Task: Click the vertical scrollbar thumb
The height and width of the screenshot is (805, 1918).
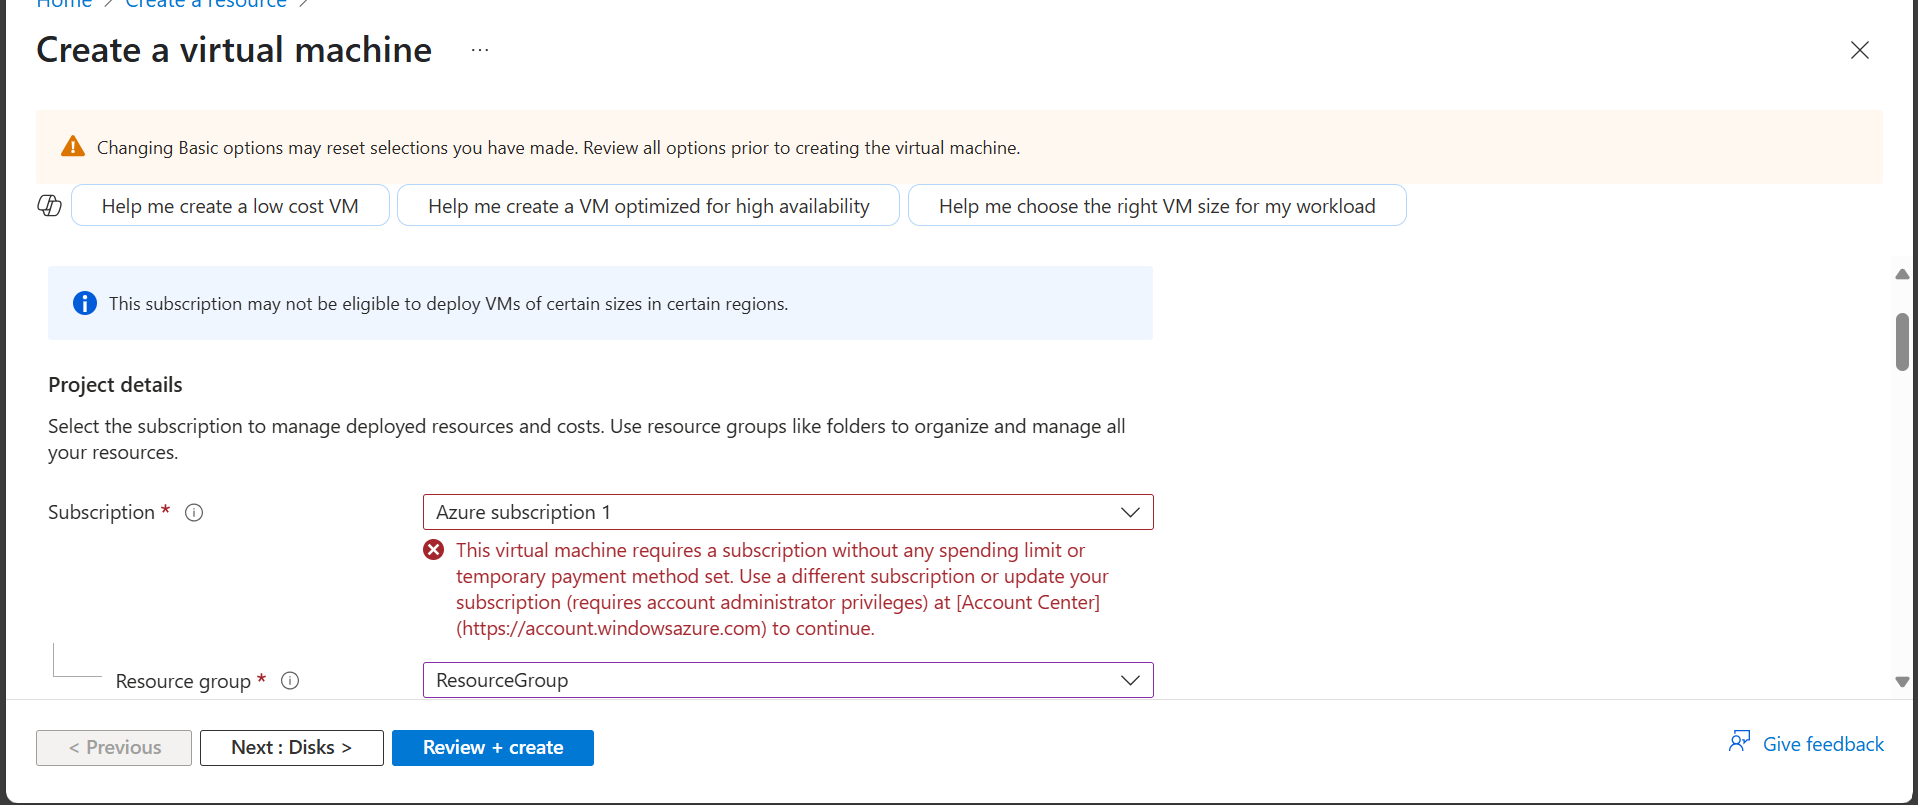Action: point(1902,342)
